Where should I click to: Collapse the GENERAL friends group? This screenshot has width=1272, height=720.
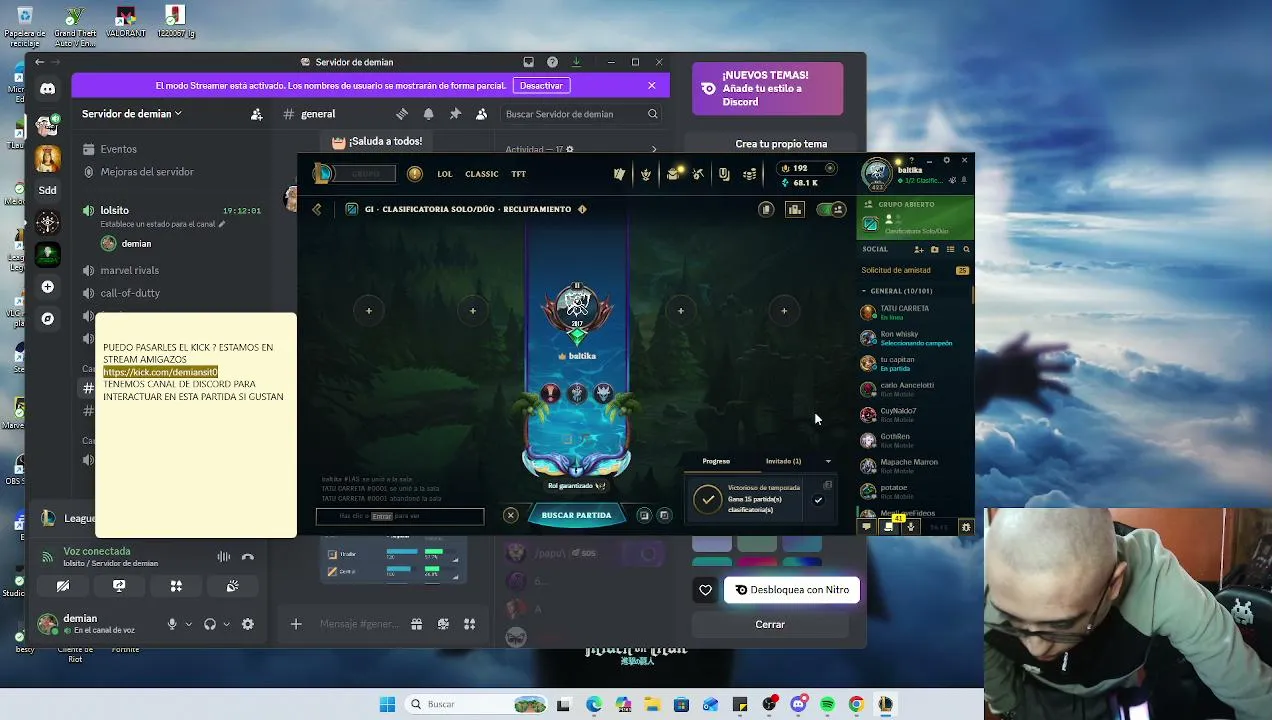[x=864, y=291]
